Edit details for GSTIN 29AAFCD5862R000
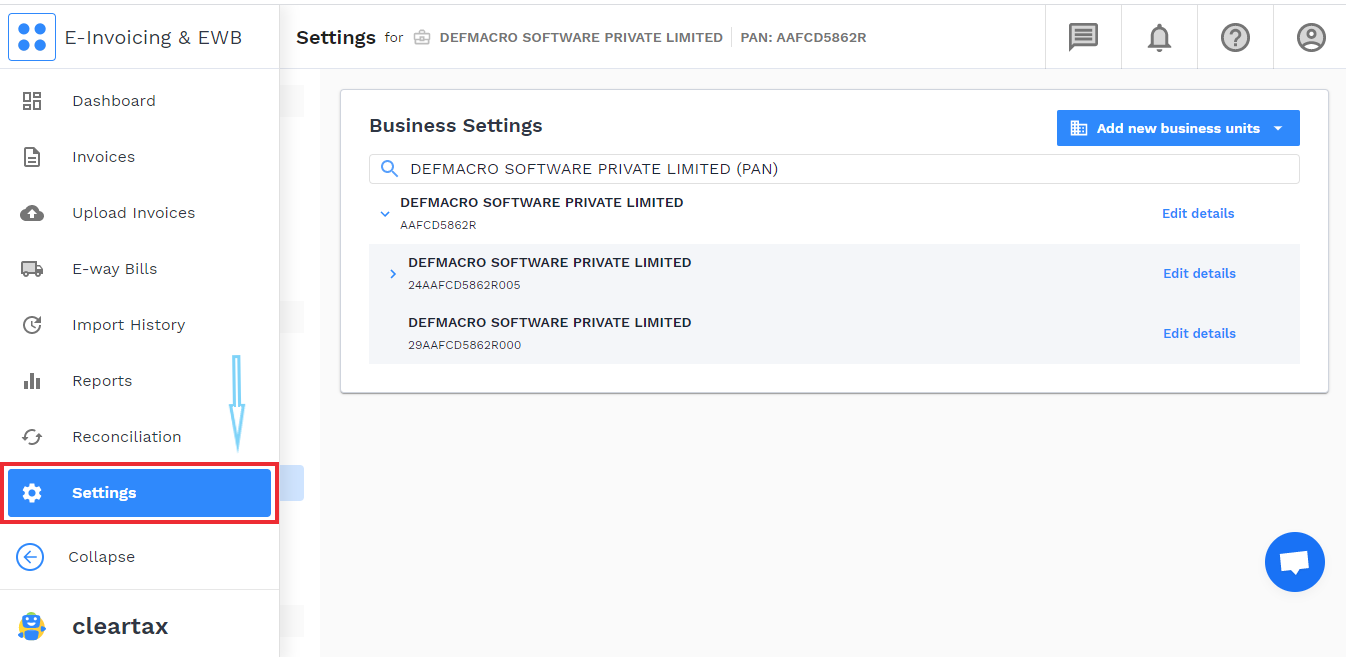 pyautogui.click(x=1199, y=334)
